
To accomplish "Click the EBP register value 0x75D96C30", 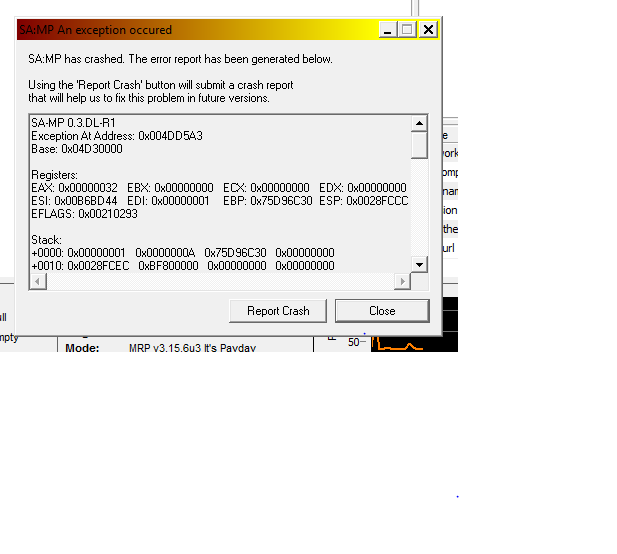I will [281, 201].
